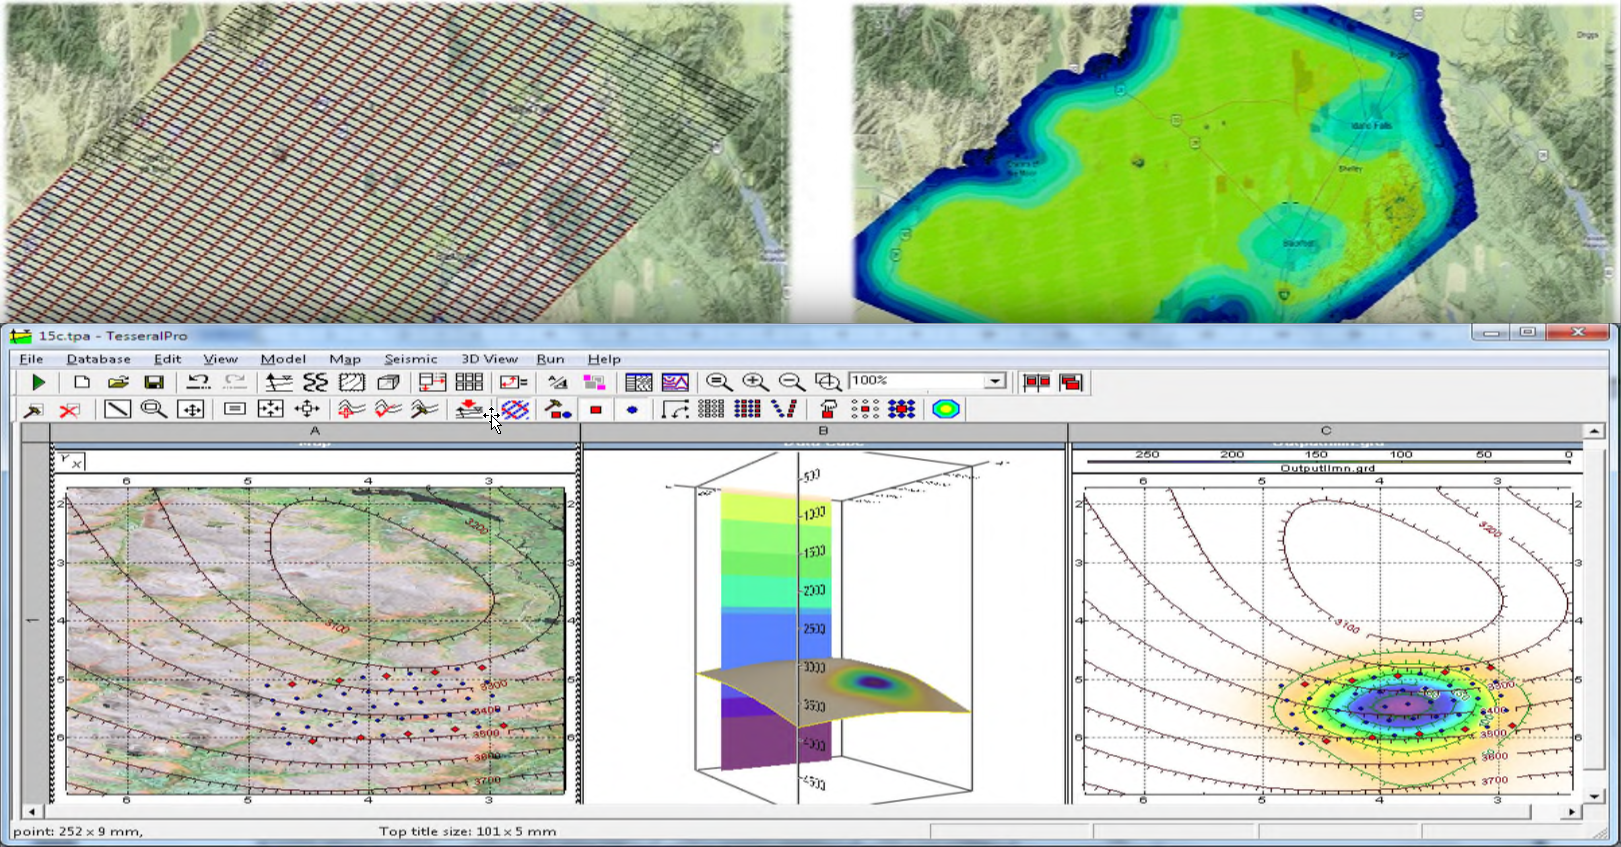The width and height of the screenshot is (1621, 847).
Task: Click the vertical scrollbar up arrow
Action: point(1594,431)
